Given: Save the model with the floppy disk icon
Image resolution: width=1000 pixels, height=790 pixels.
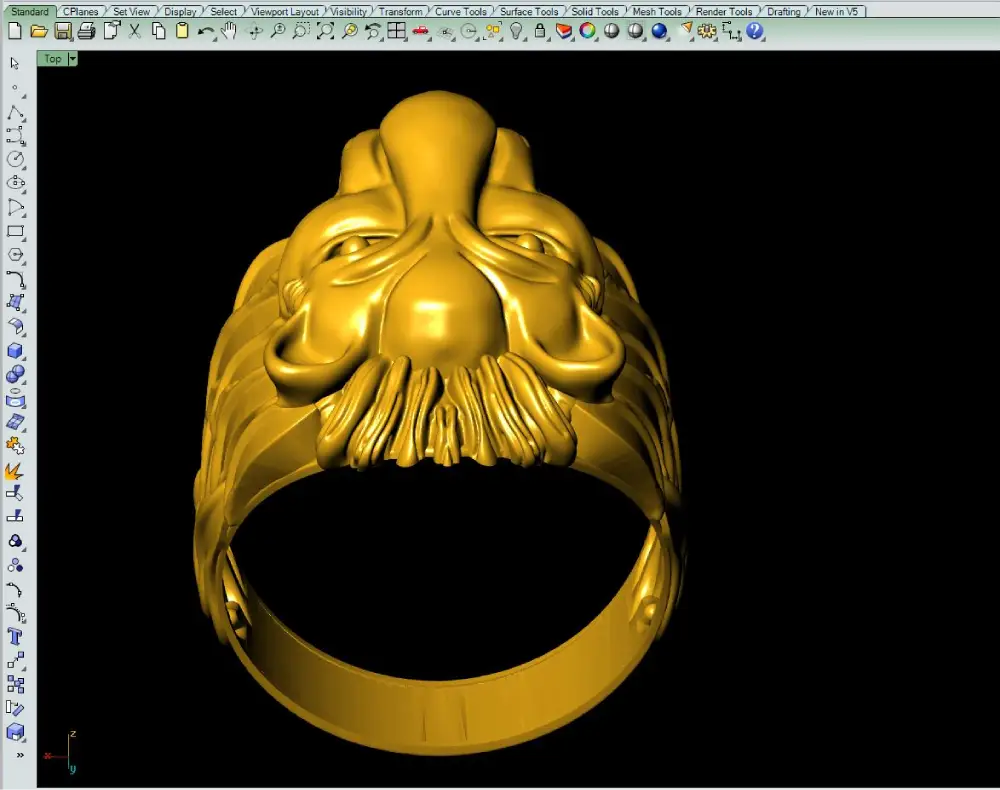Looking at the screenshot, I should coord(62,31).
